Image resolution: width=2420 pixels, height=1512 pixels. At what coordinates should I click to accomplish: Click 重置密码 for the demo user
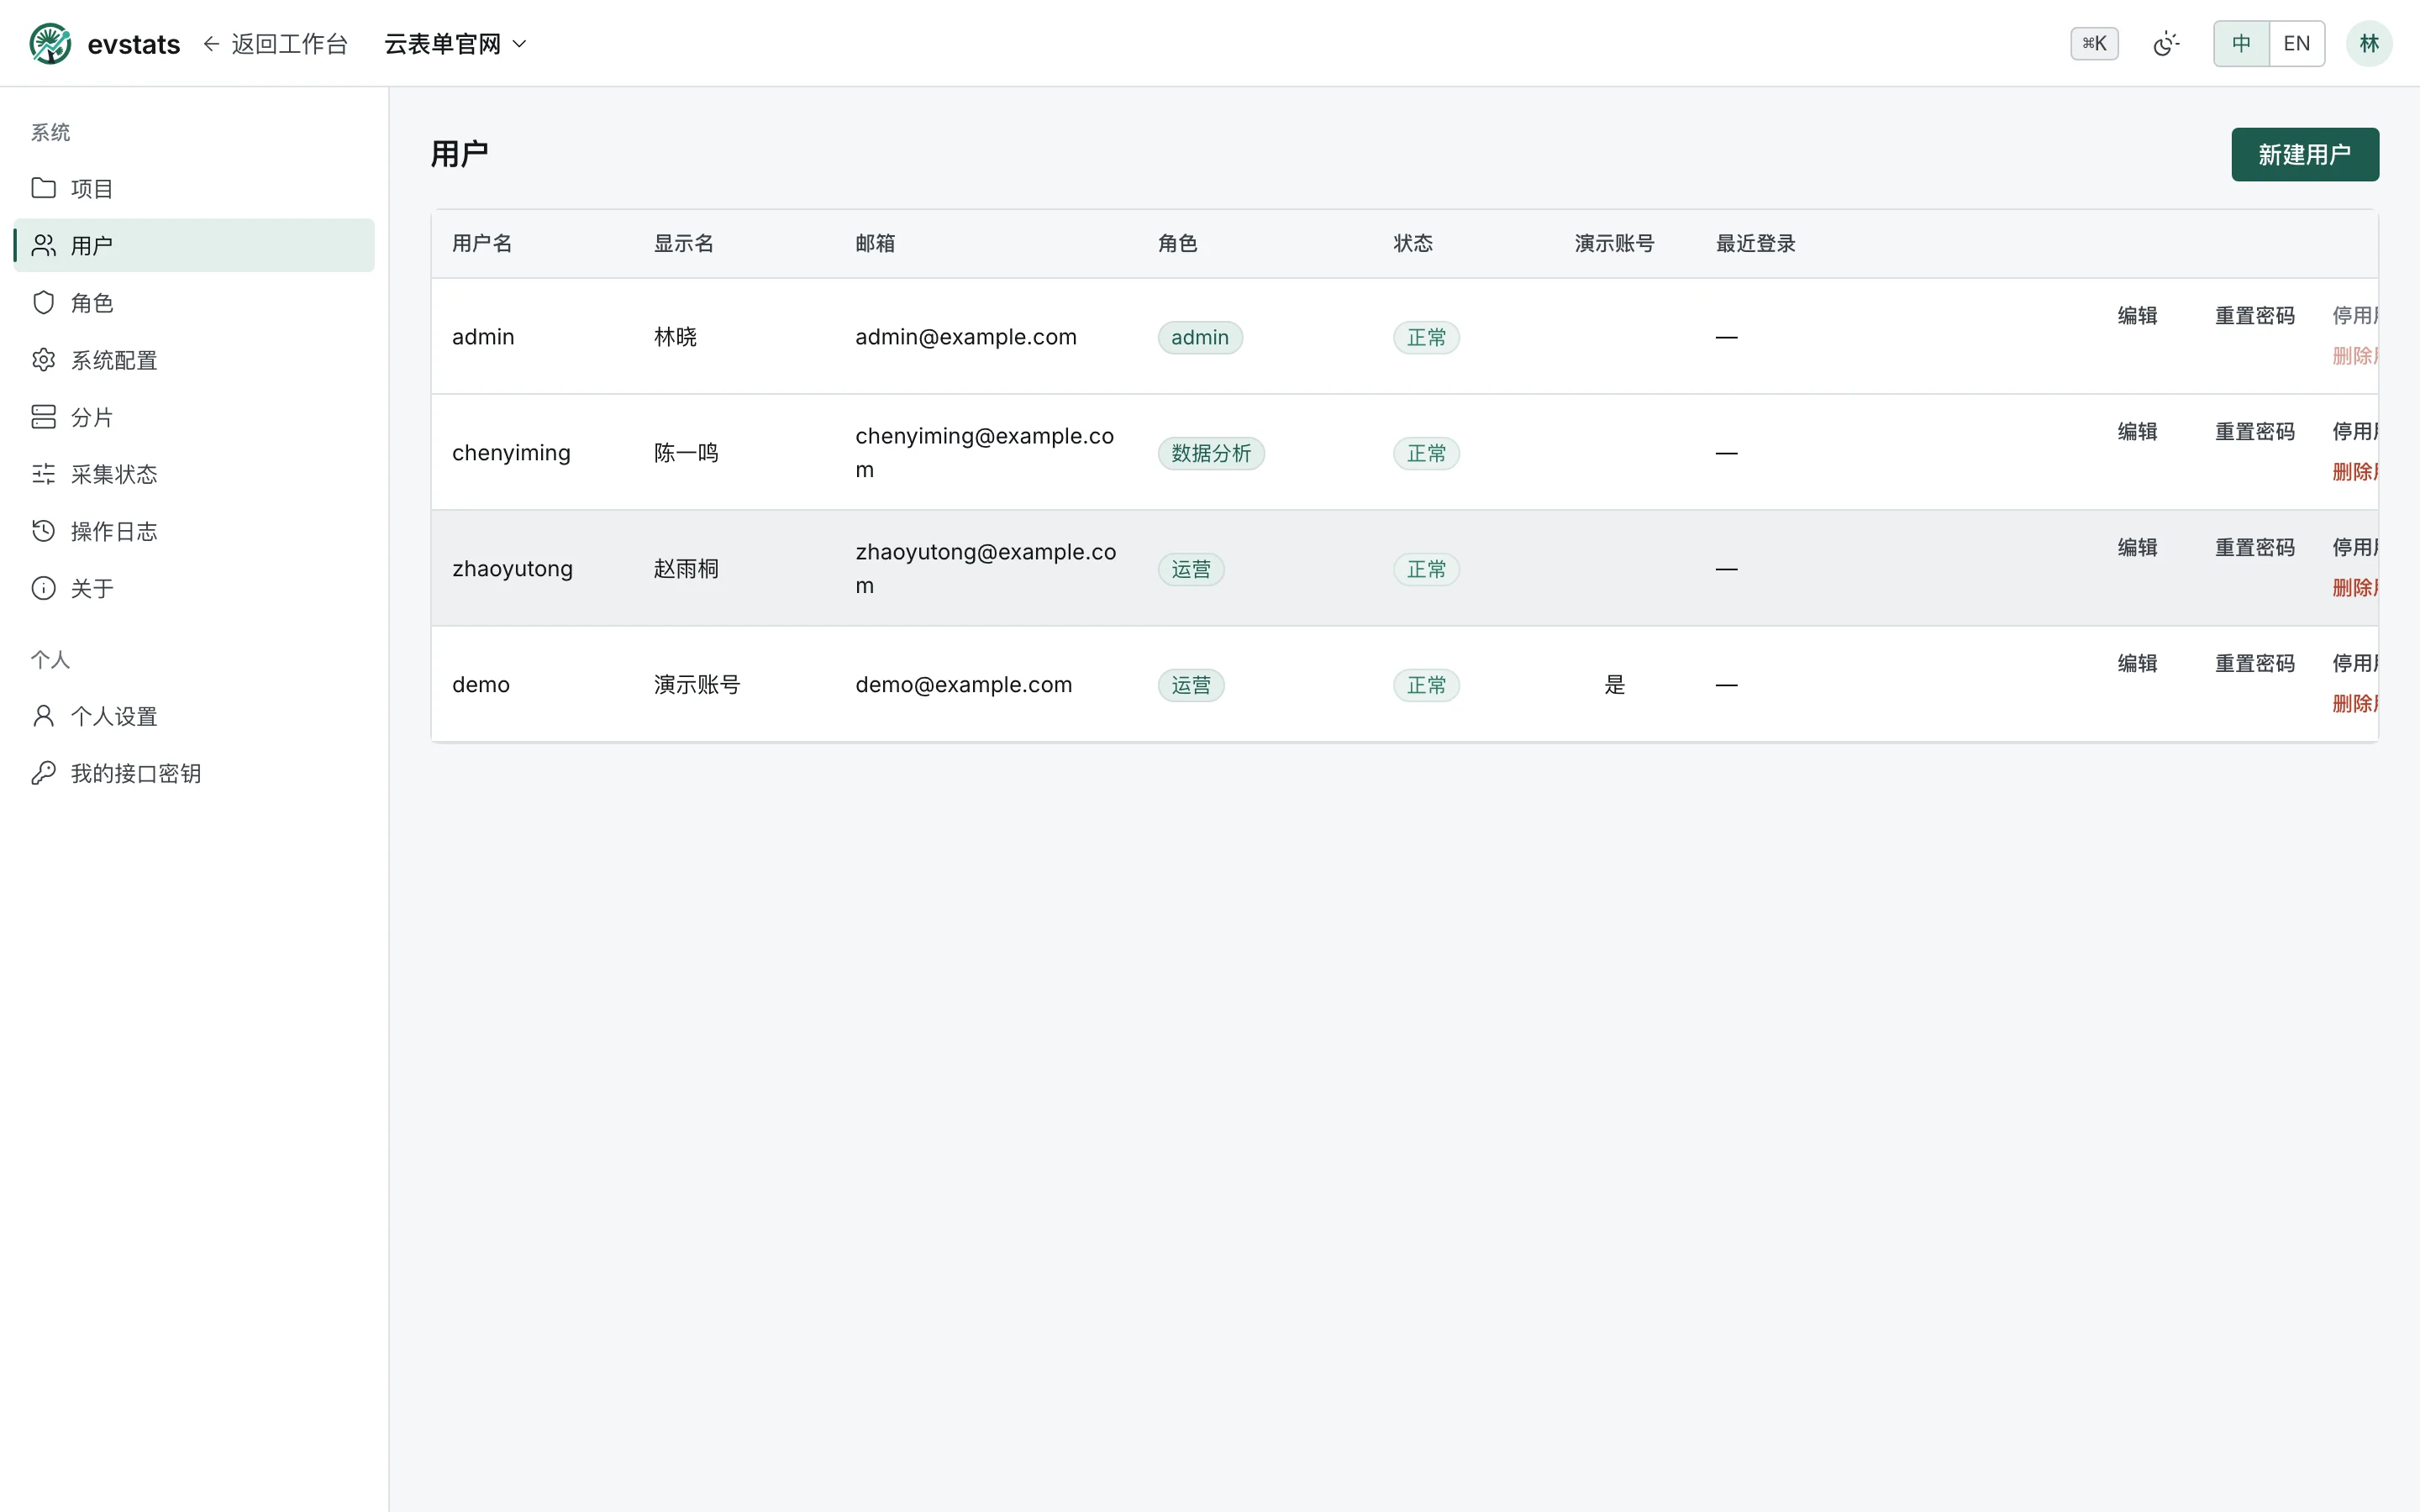2254,664
